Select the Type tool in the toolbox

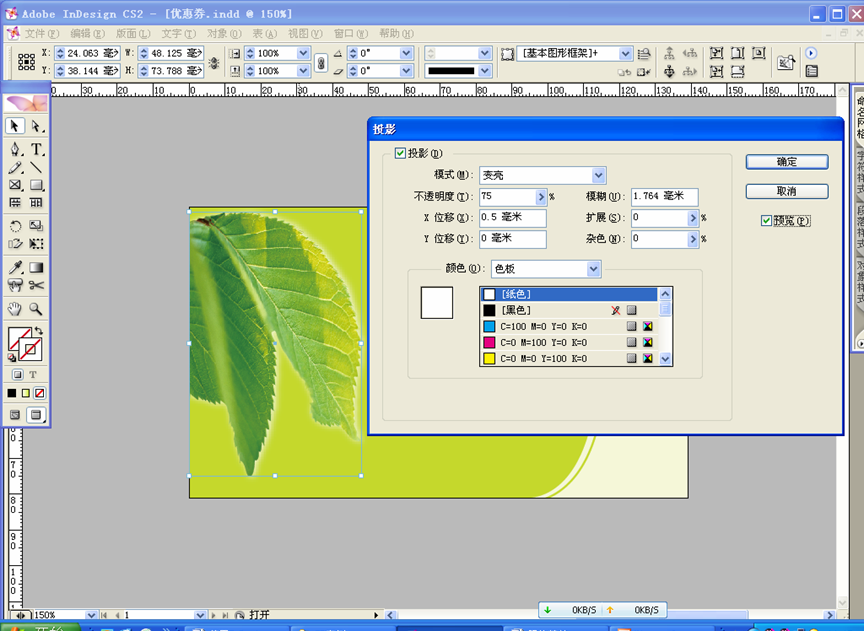point(36,149)
